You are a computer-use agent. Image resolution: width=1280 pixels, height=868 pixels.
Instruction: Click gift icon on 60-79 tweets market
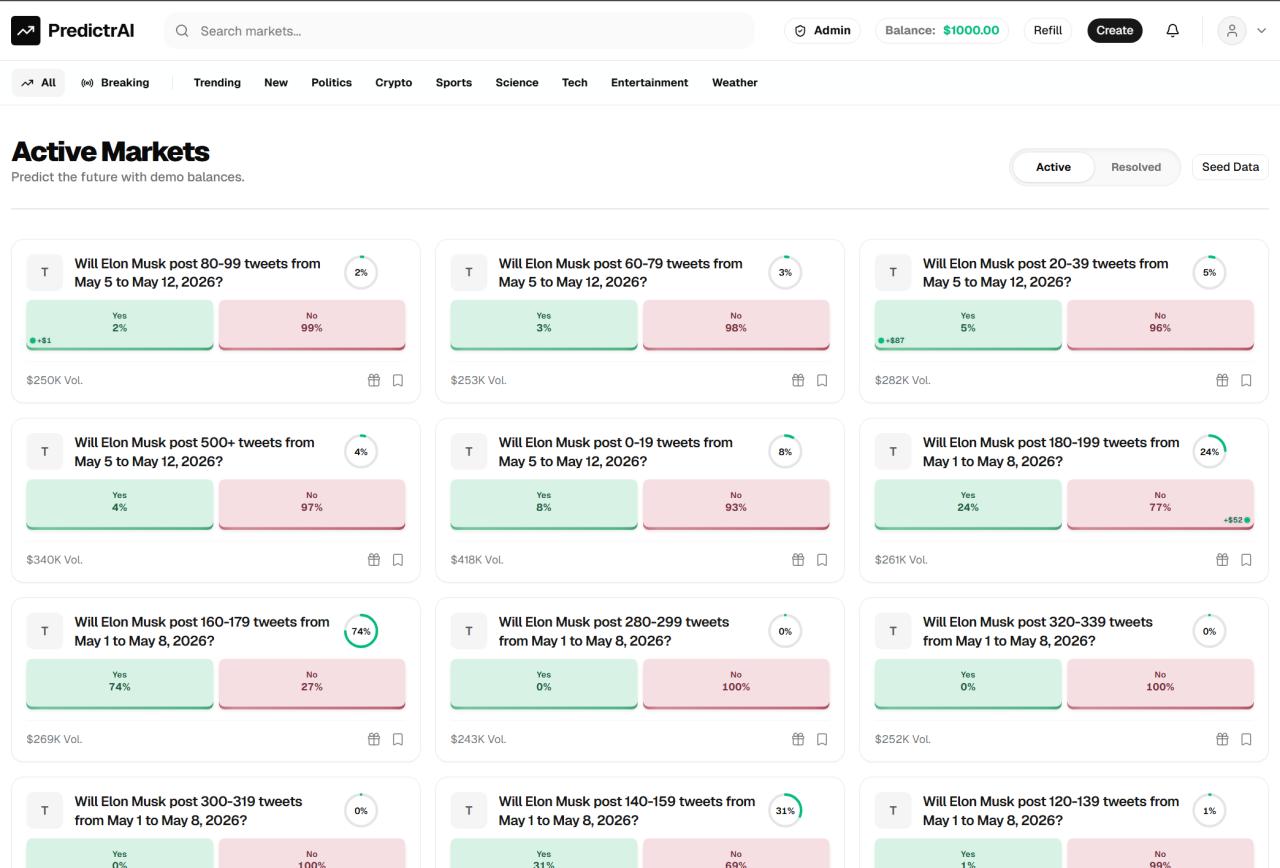point(798,380)
